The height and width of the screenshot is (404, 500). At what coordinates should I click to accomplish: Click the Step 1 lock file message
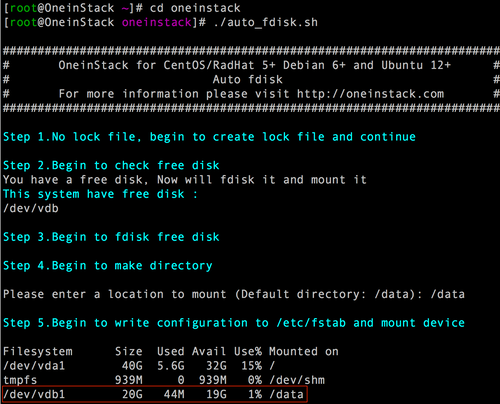209,137
